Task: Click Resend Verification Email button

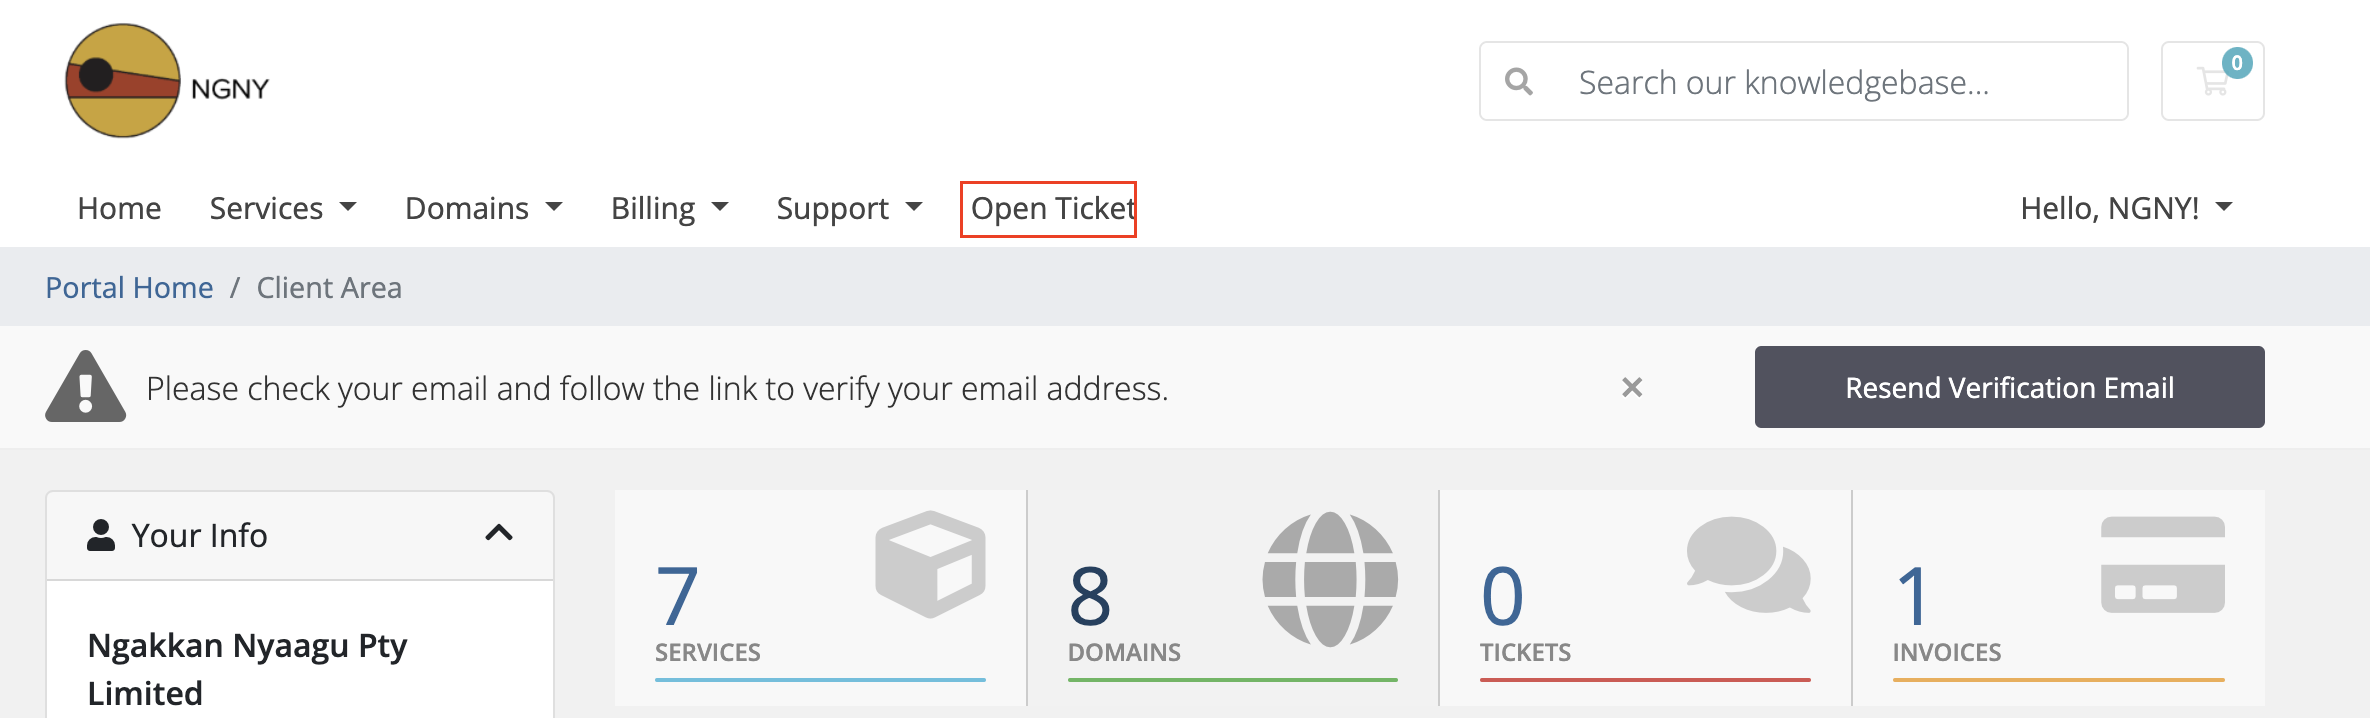Action: 2009,387
